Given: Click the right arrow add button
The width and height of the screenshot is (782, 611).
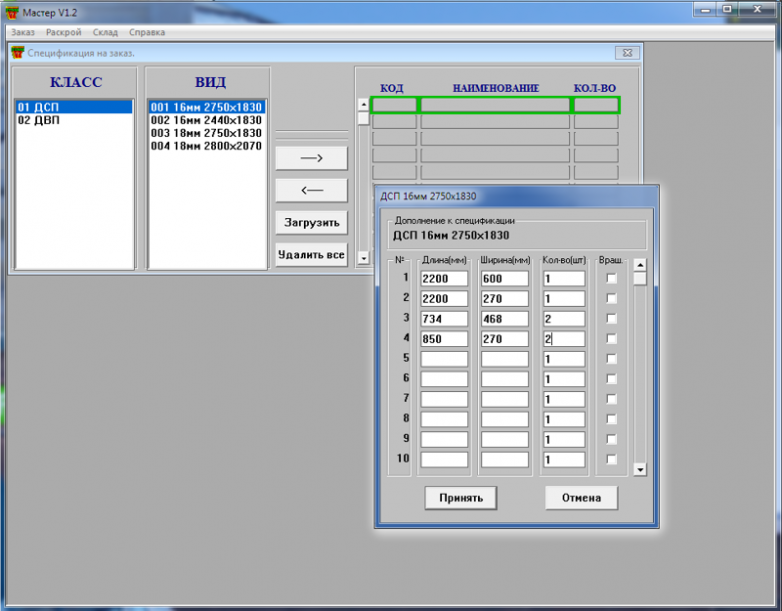Looking at the screenshot, I should [311, 158].
